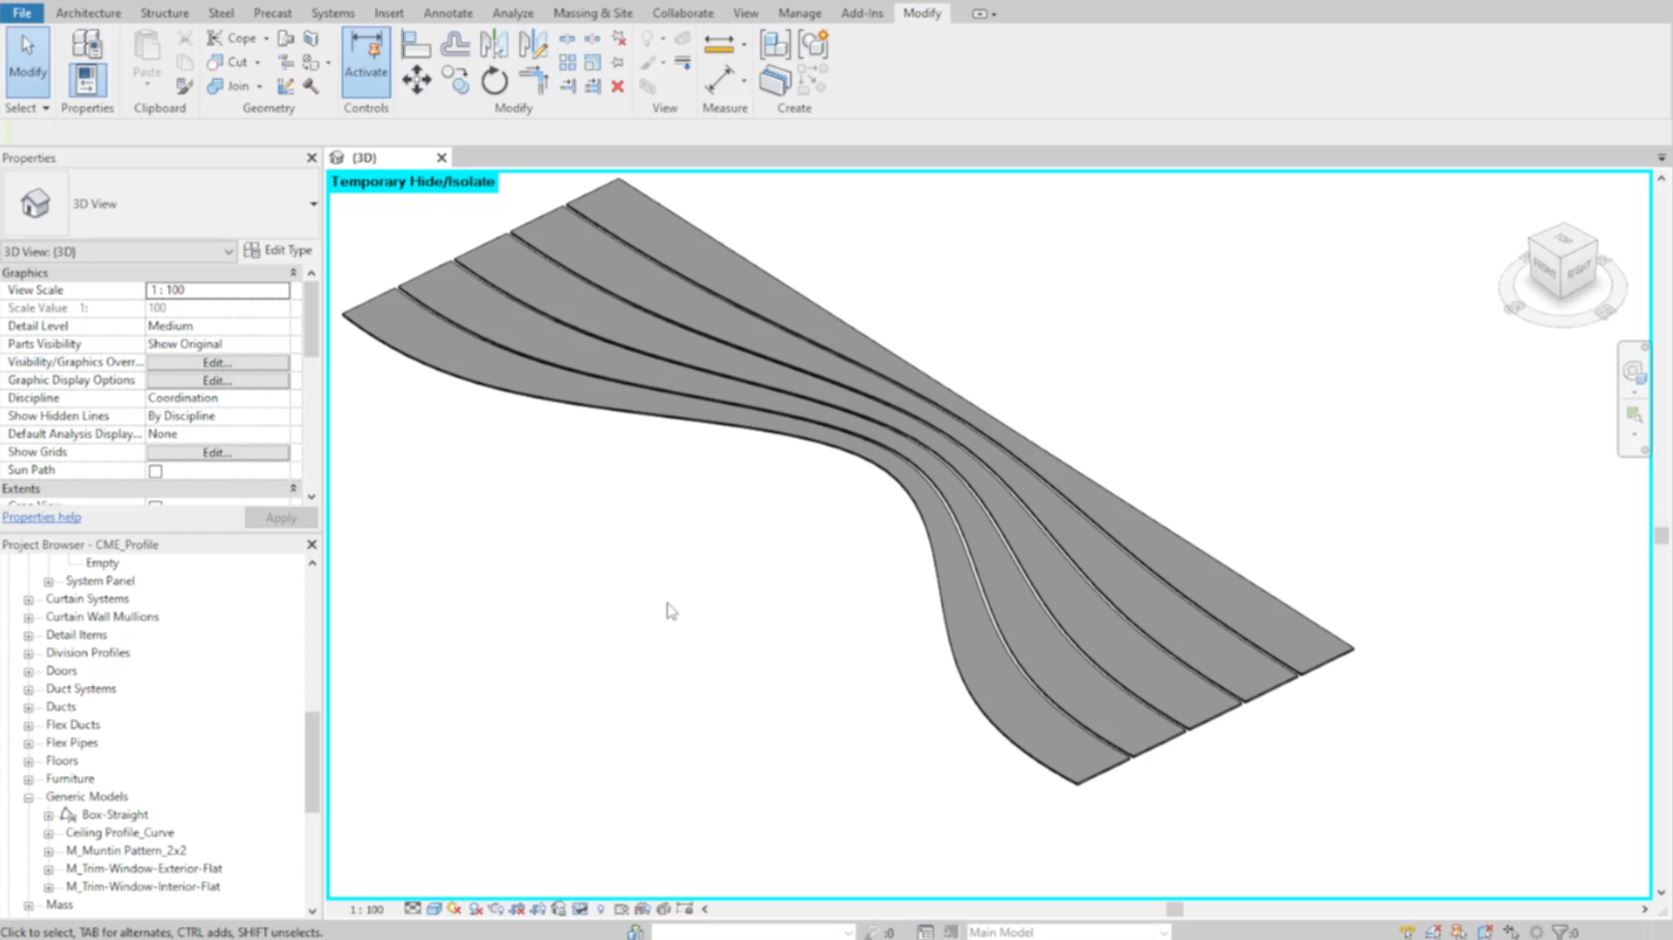This screenshot has height=940, width=1673.
Task: Switch to the Annotate ribbon tab
Action: pos(447,13)
